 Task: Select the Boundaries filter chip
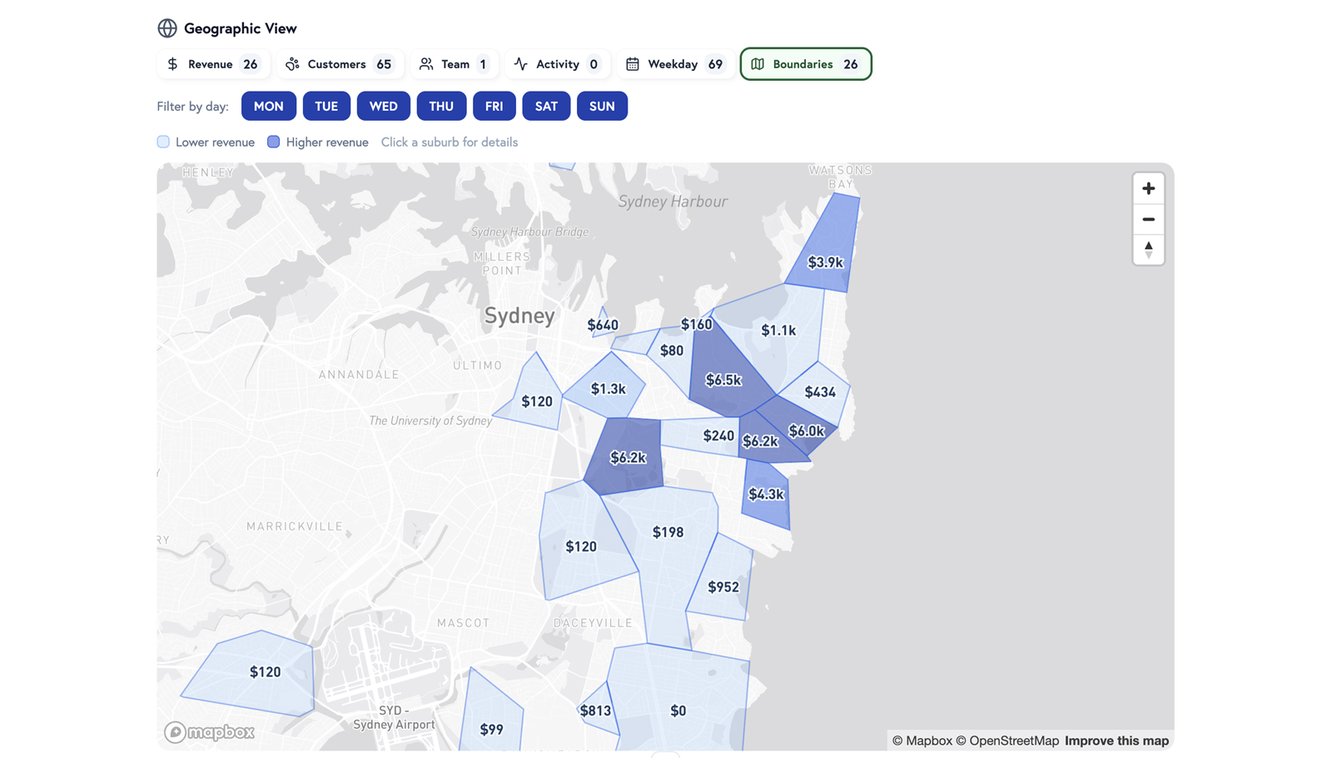tap(805, 61)
